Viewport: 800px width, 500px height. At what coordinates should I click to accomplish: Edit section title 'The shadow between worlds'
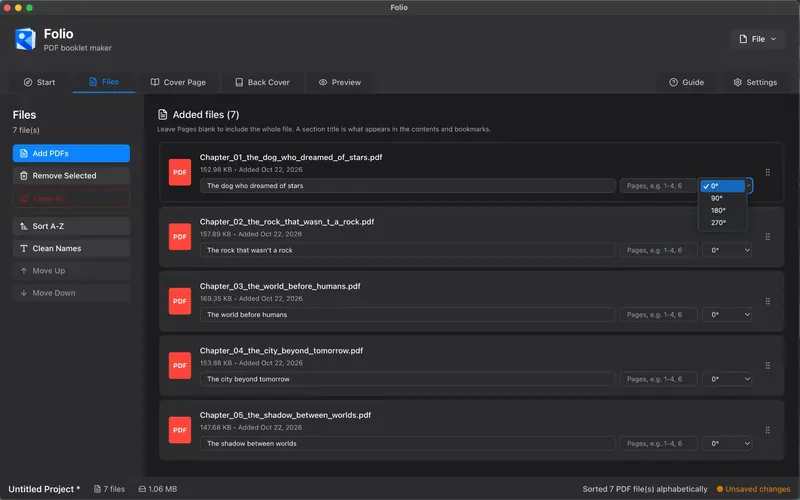[x=407, y=443]
